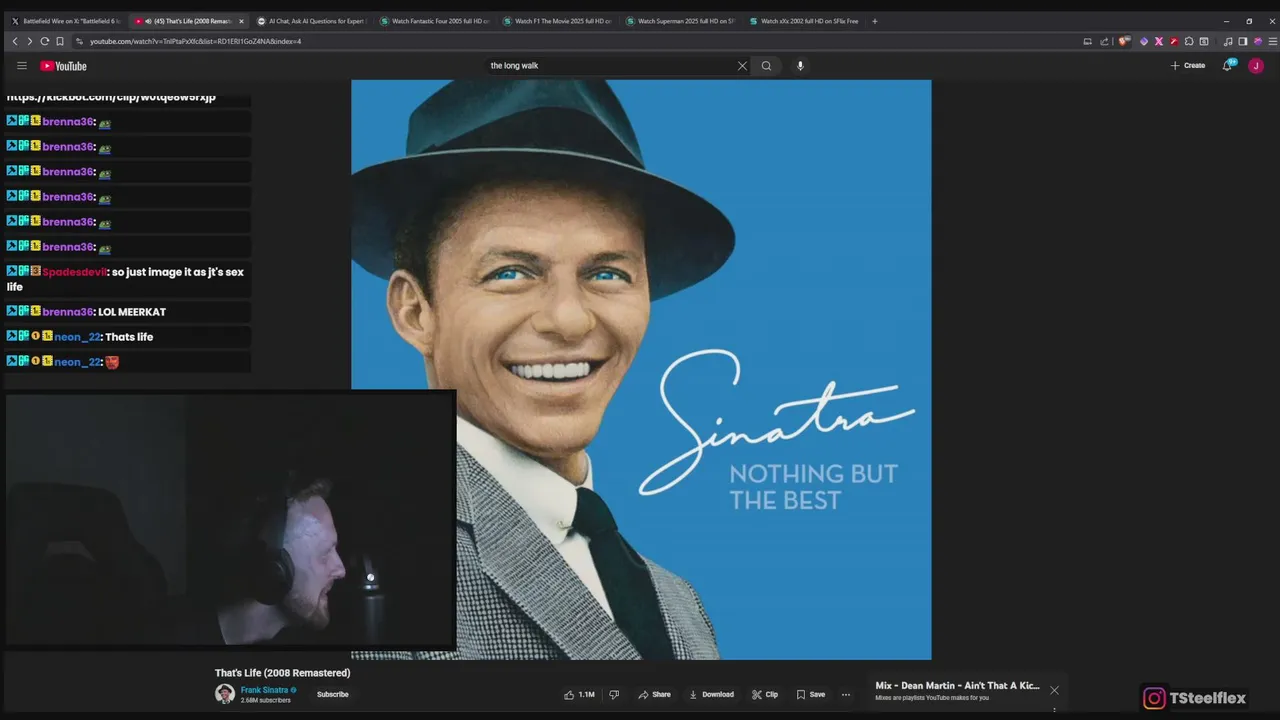Toggle the browser sidebar panel
The width and height of the screenshot is (1280, 720).
pyautogui.click(x=1243, y=41)
